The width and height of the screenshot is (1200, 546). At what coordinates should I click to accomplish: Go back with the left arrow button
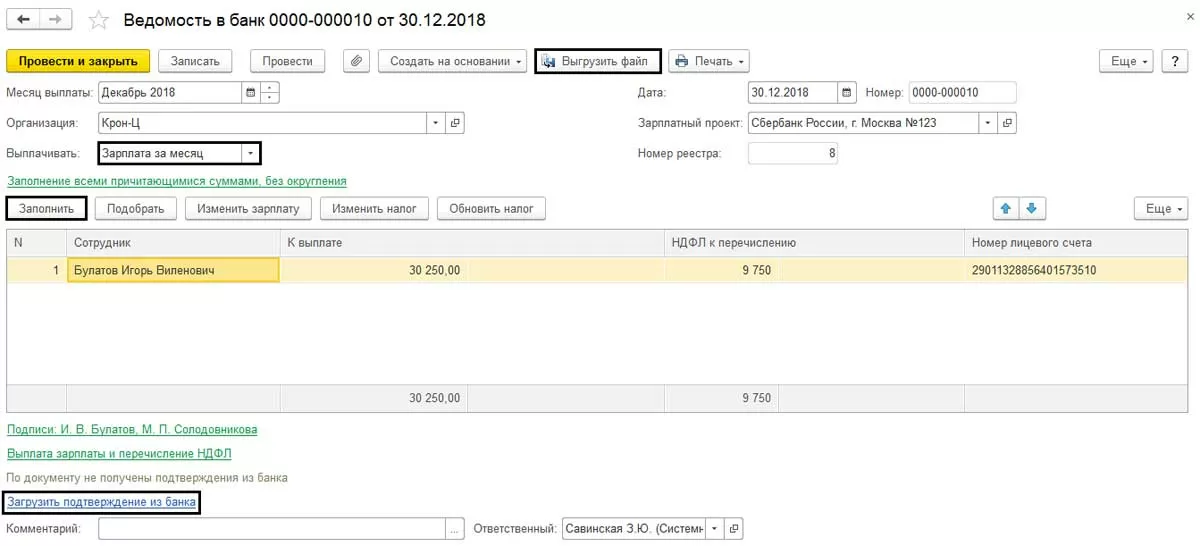24,19
